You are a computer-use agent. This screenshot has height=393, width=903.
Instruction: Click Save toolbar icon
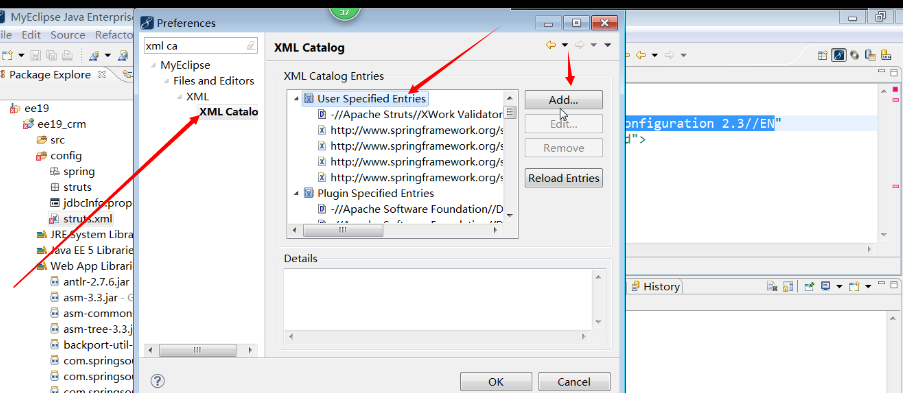coord(36,55)
